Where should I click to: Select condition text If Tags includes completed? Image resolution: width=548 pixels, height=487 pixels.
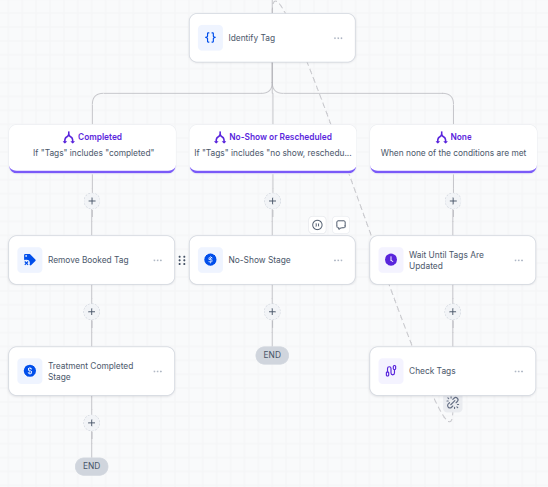click(94, 153)
